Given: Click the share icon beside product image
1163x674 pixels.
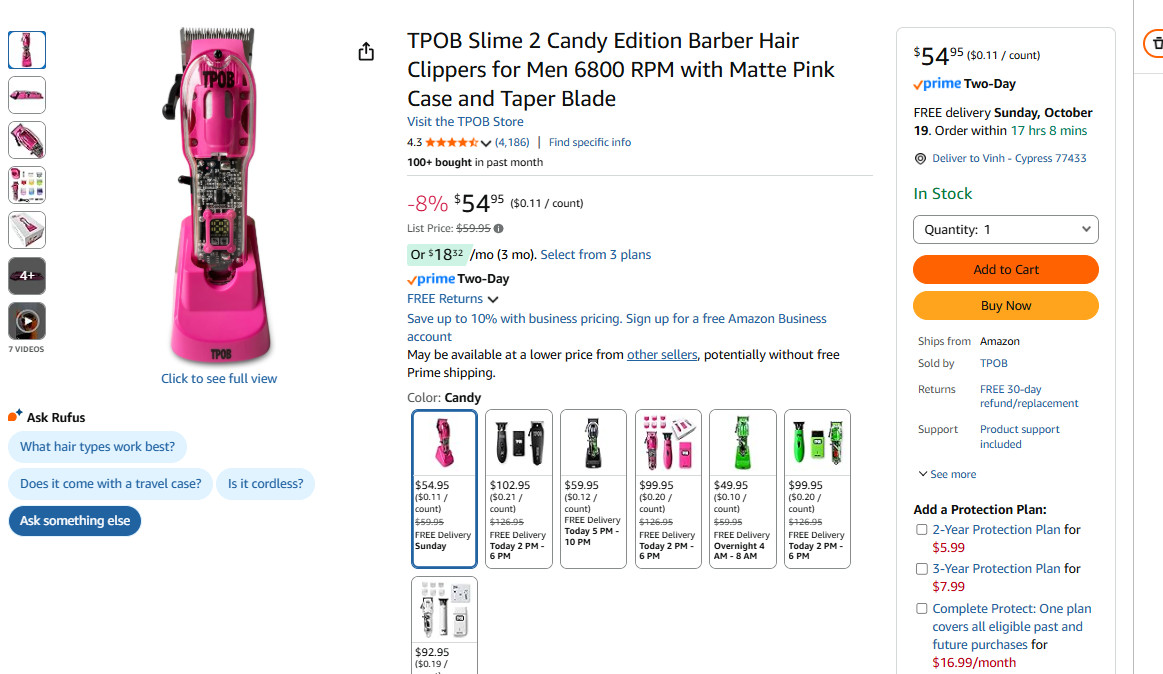Looking at the screenshot, I should point(366,52).
